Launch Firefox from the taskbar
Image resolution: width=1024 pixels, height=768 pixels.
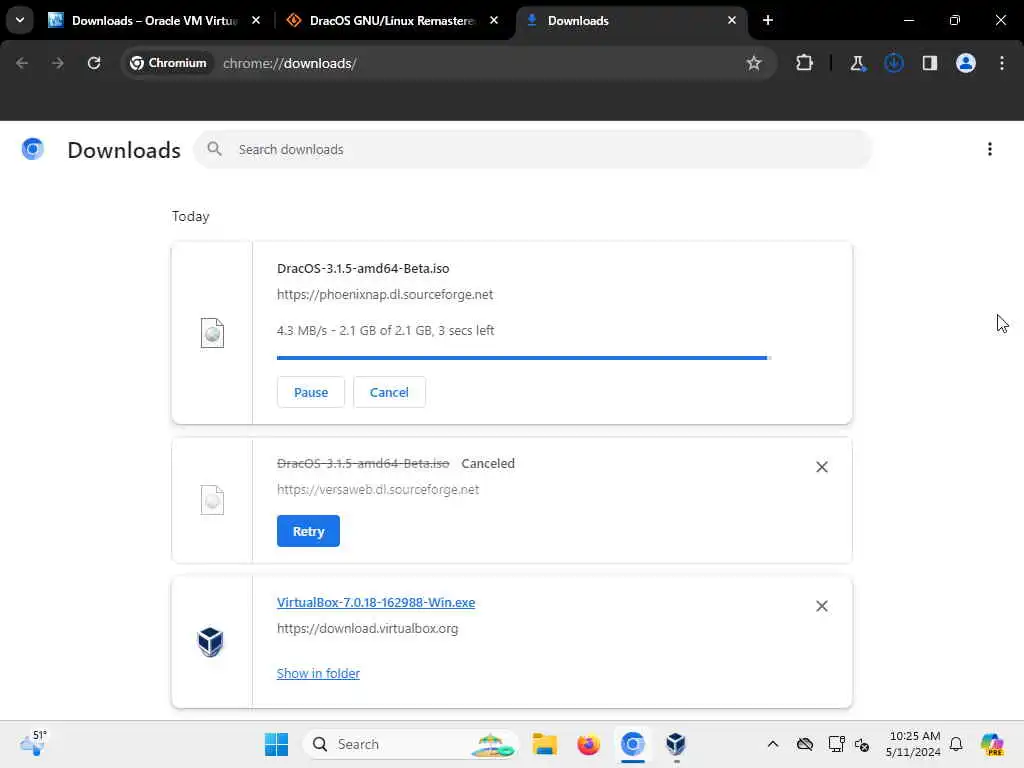pyautogui.click(x=588, y=744)
